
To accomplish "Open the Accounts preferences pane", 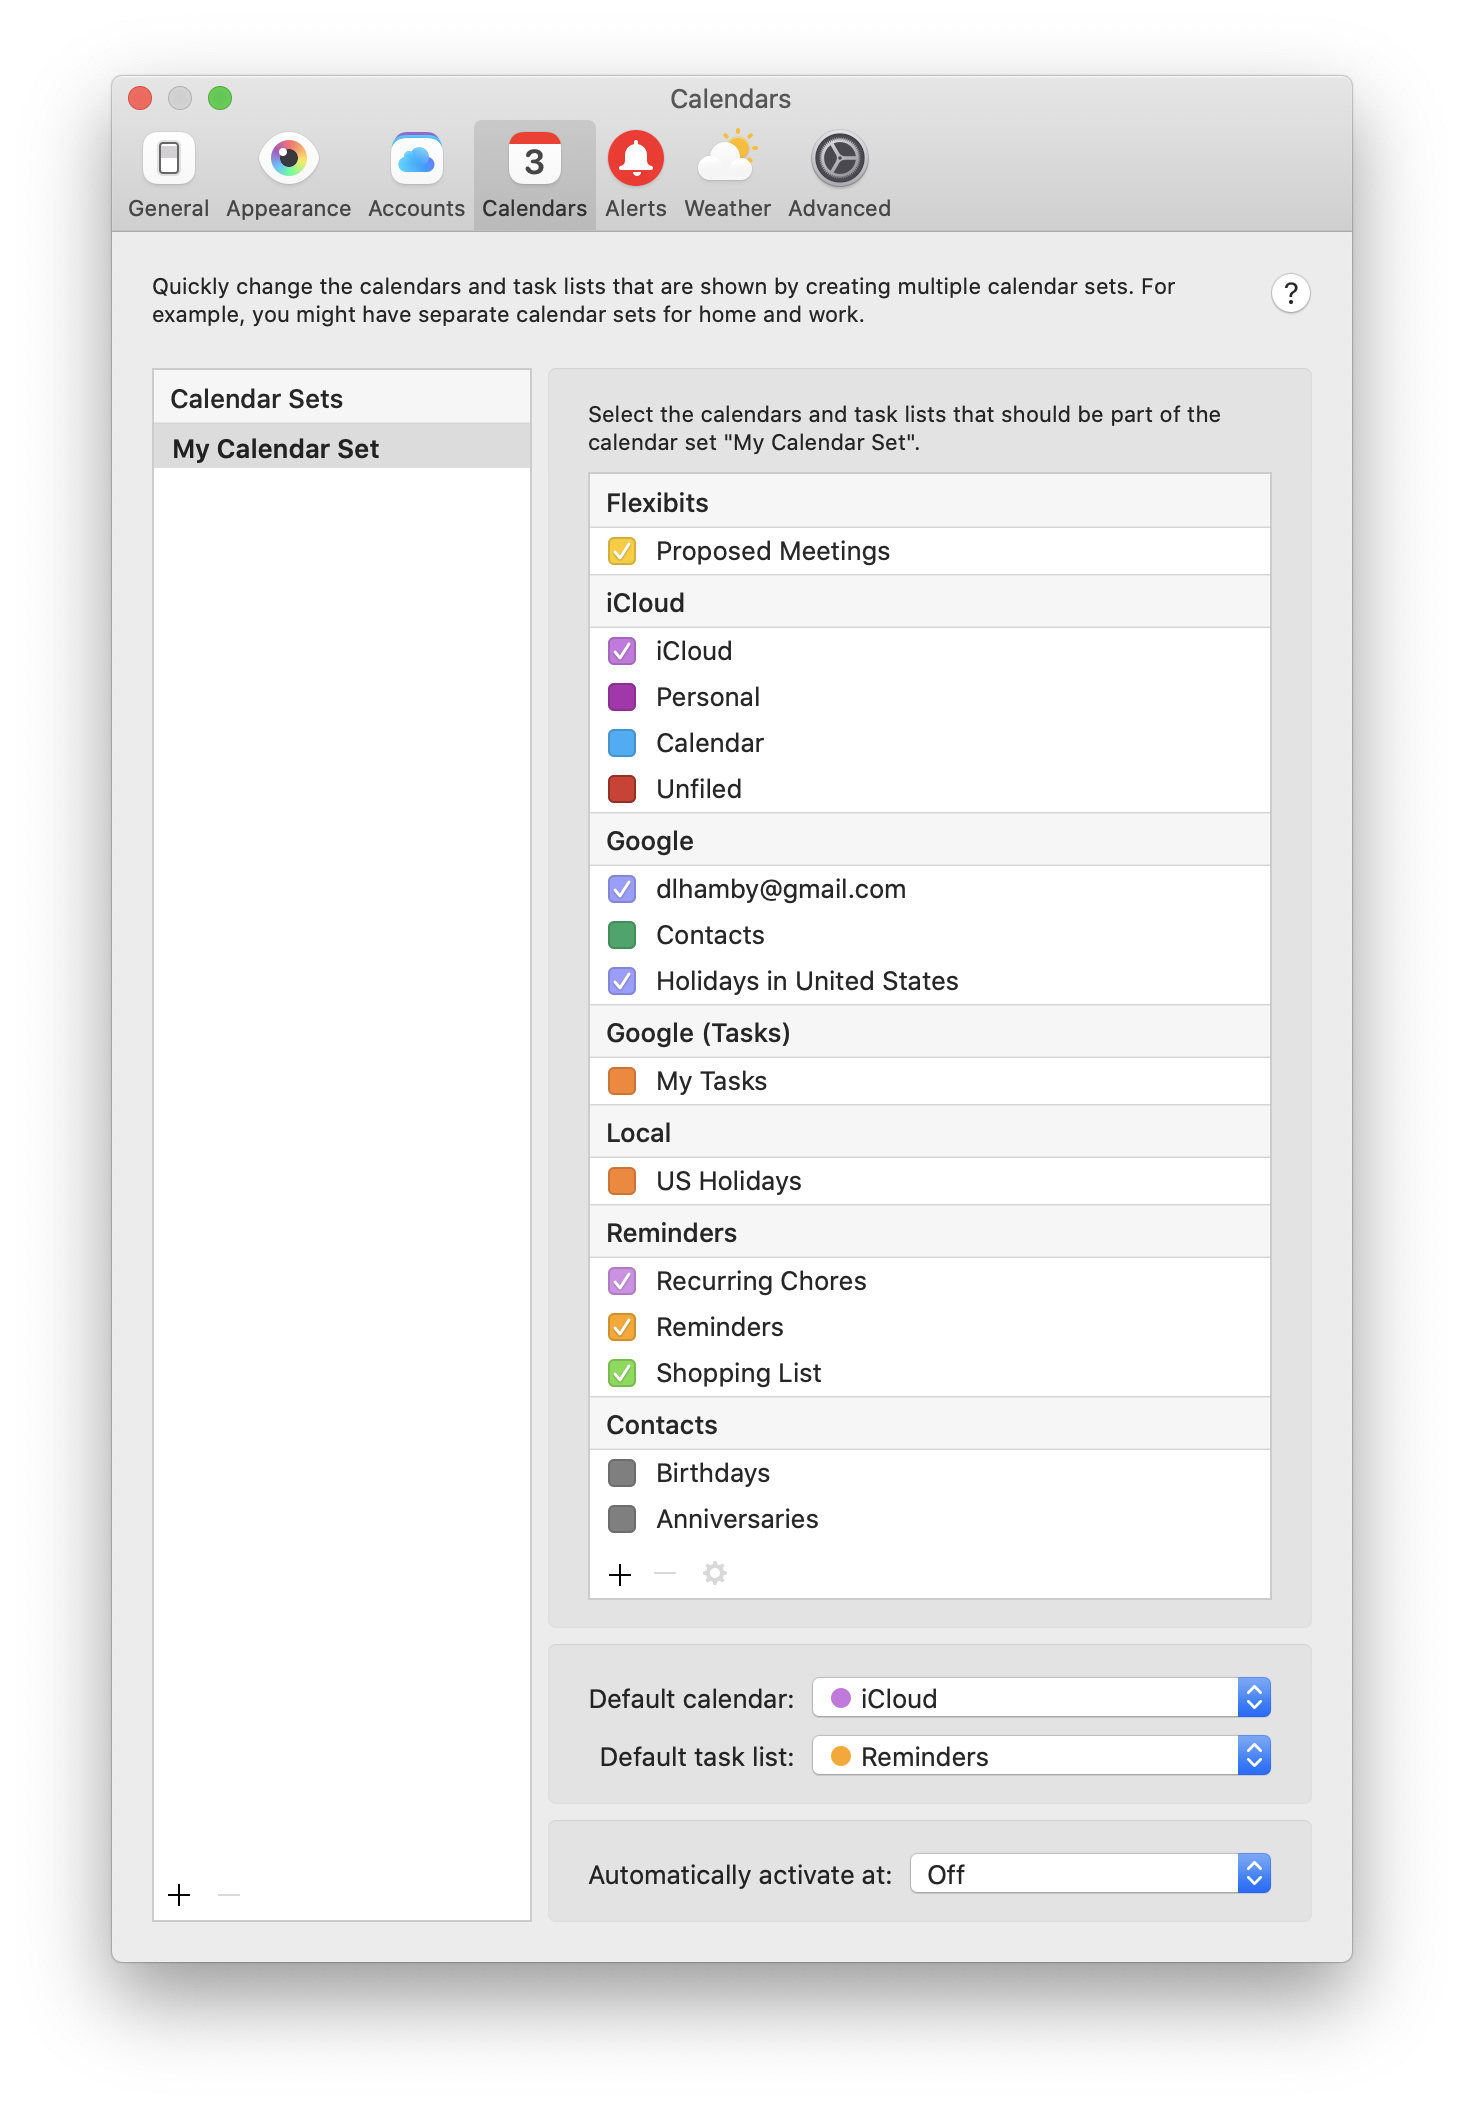I will click(x=416, y=175).
